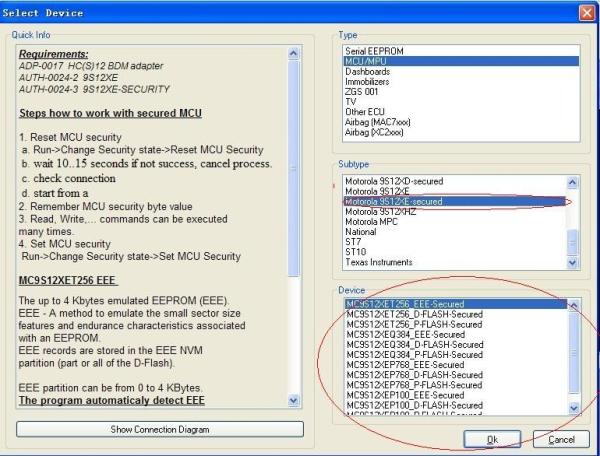Select MC9S12XET256_P-FLASH-Secured device
The width and height of the screenshot is (600, 456).
click(x=455, y=324)
